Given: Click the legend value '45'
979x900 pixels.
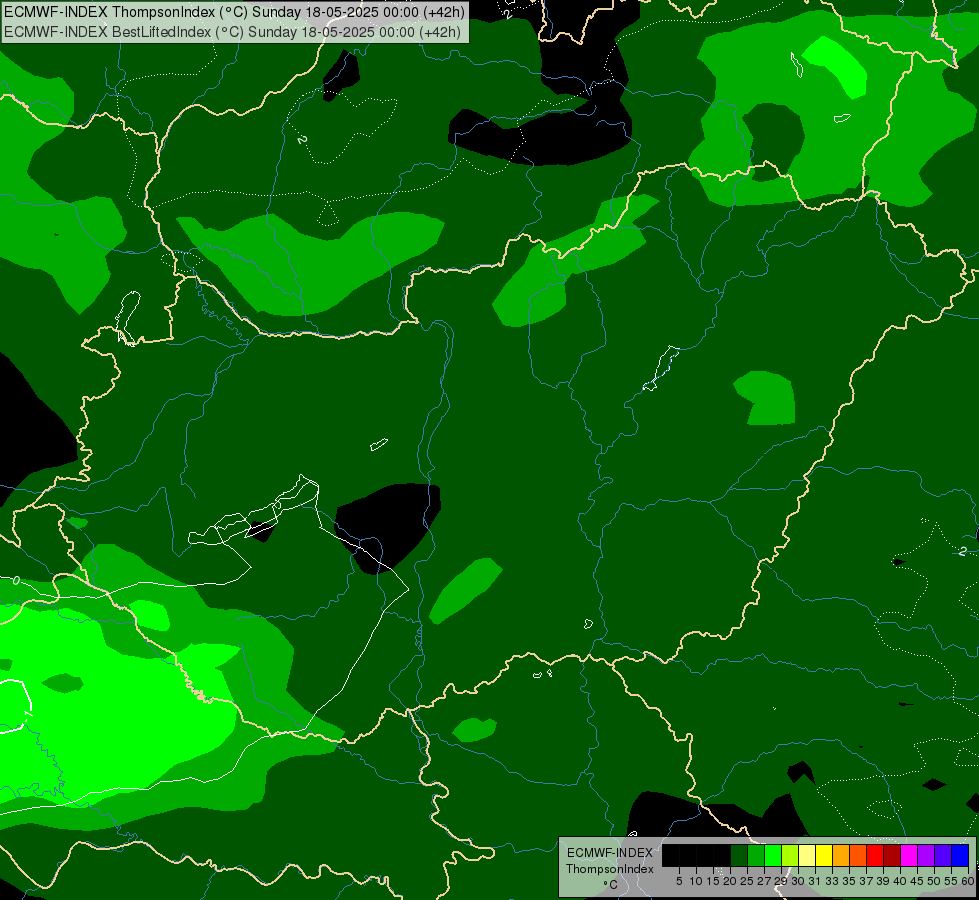Looking at the screenshot, I should pos(917,881).
